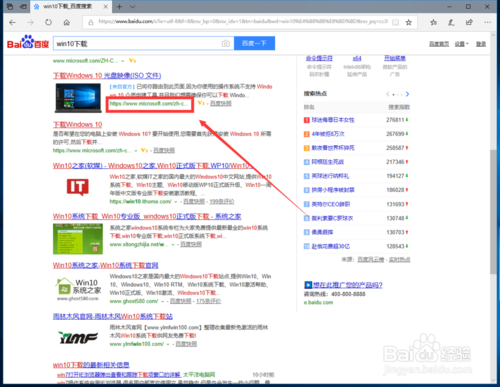Click the Share page icon
Viewport: 500px width, 387px height.
pos(469,22)
